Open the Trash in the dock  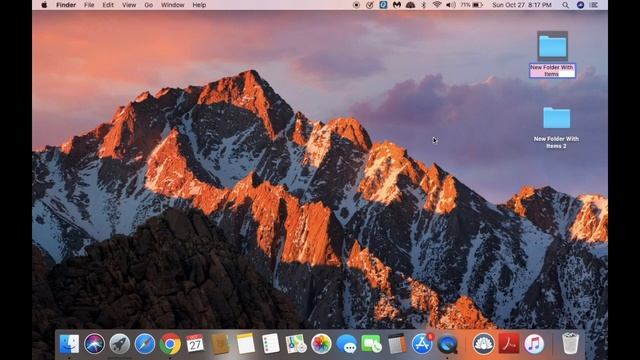click(570, 344)
